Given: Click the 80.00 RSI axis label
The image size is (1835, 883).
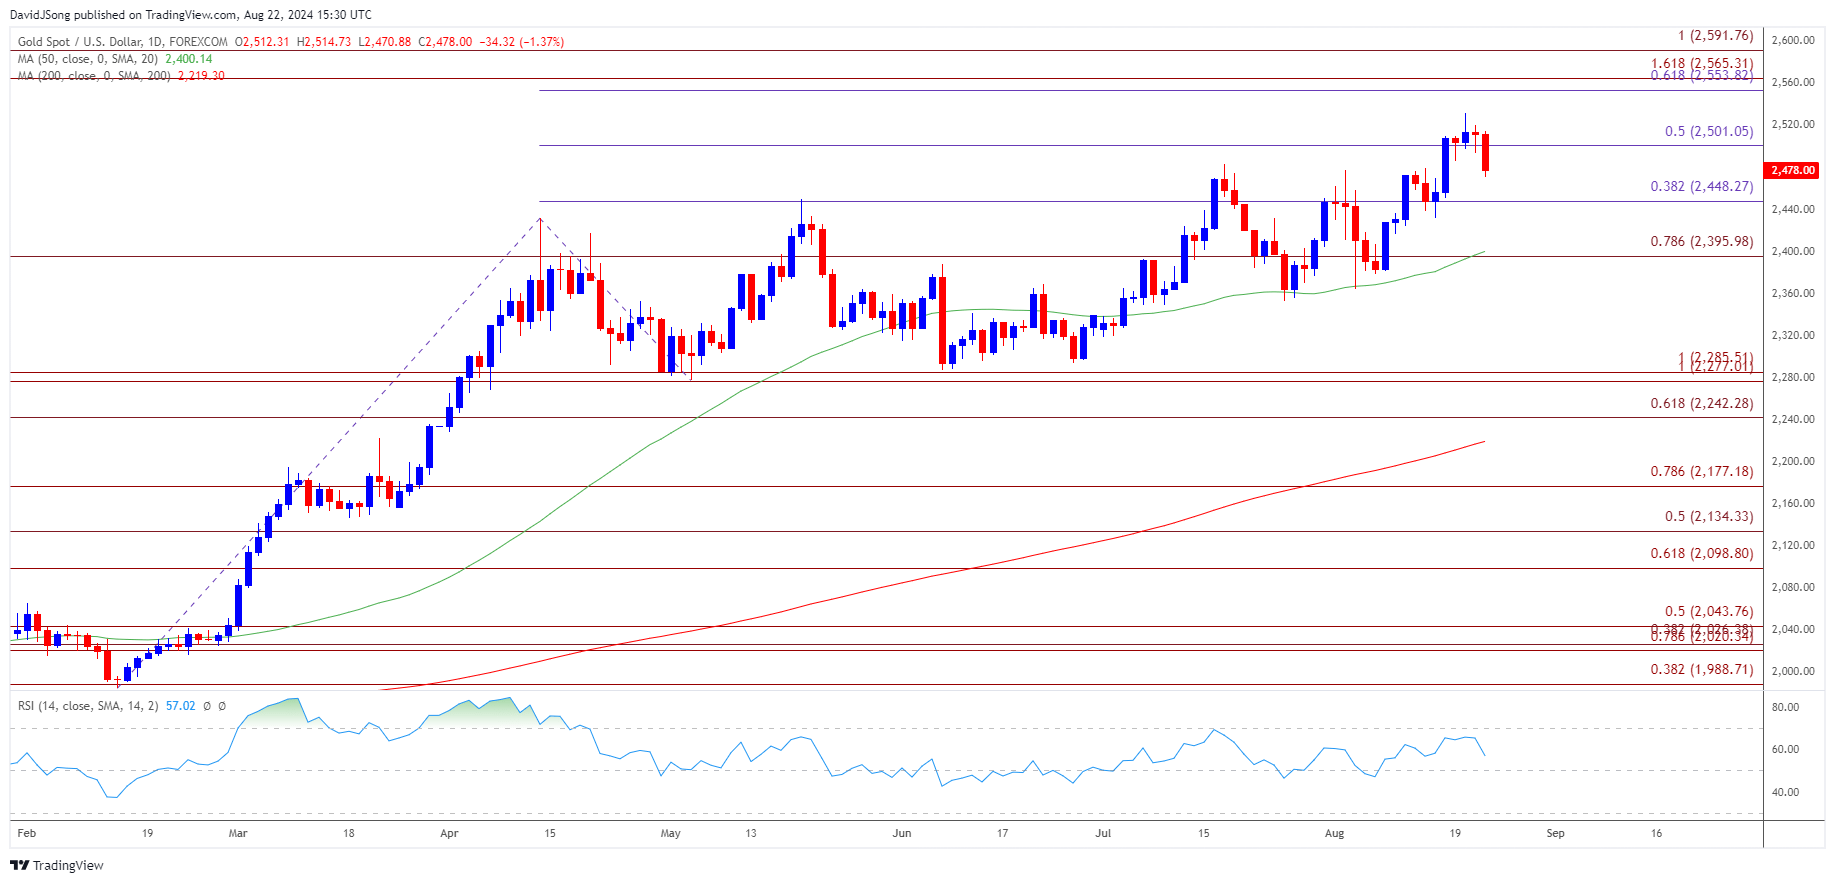Looking at the screenshot, I should tap(1785, 707).
